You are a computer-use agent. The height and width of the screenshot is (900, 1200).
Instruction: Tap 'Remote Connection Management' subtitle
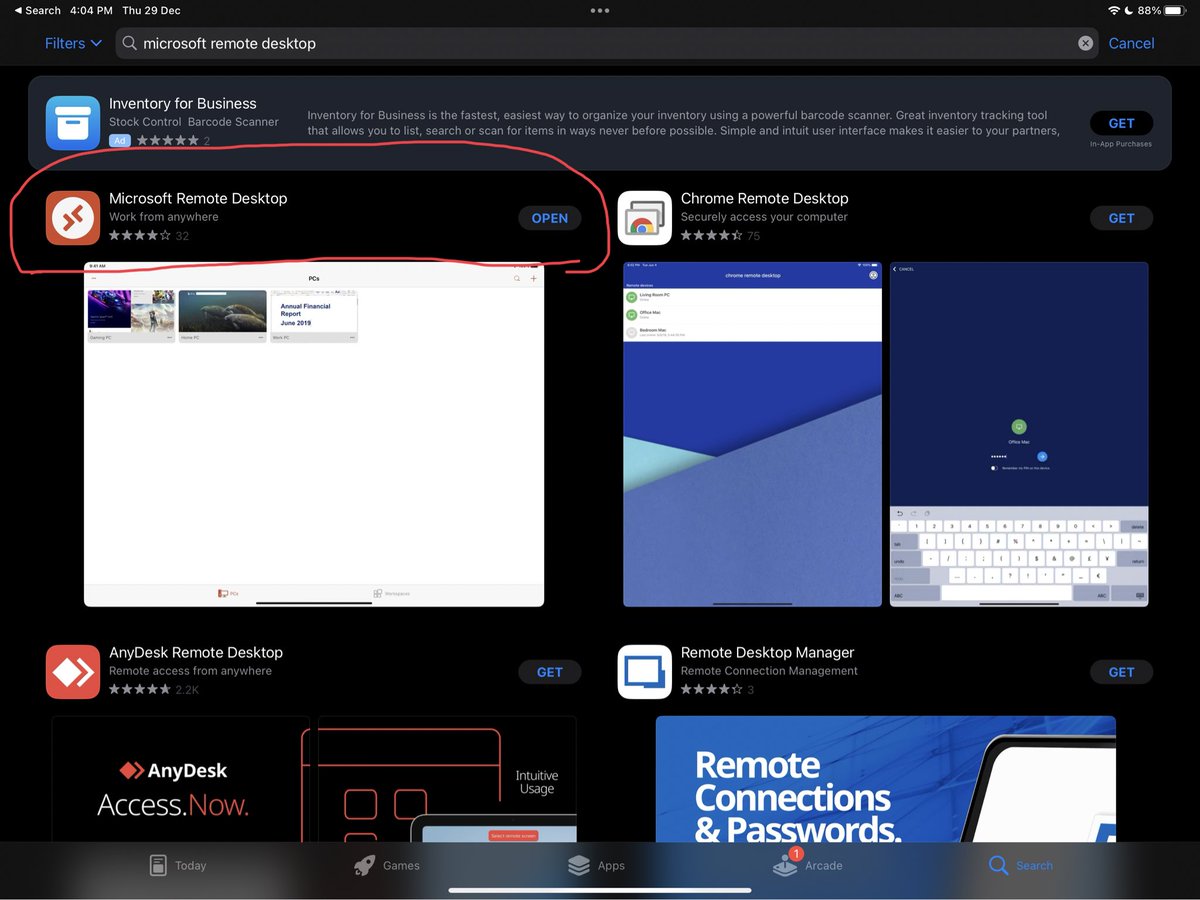pyautogui.click(x=769, y=671)
